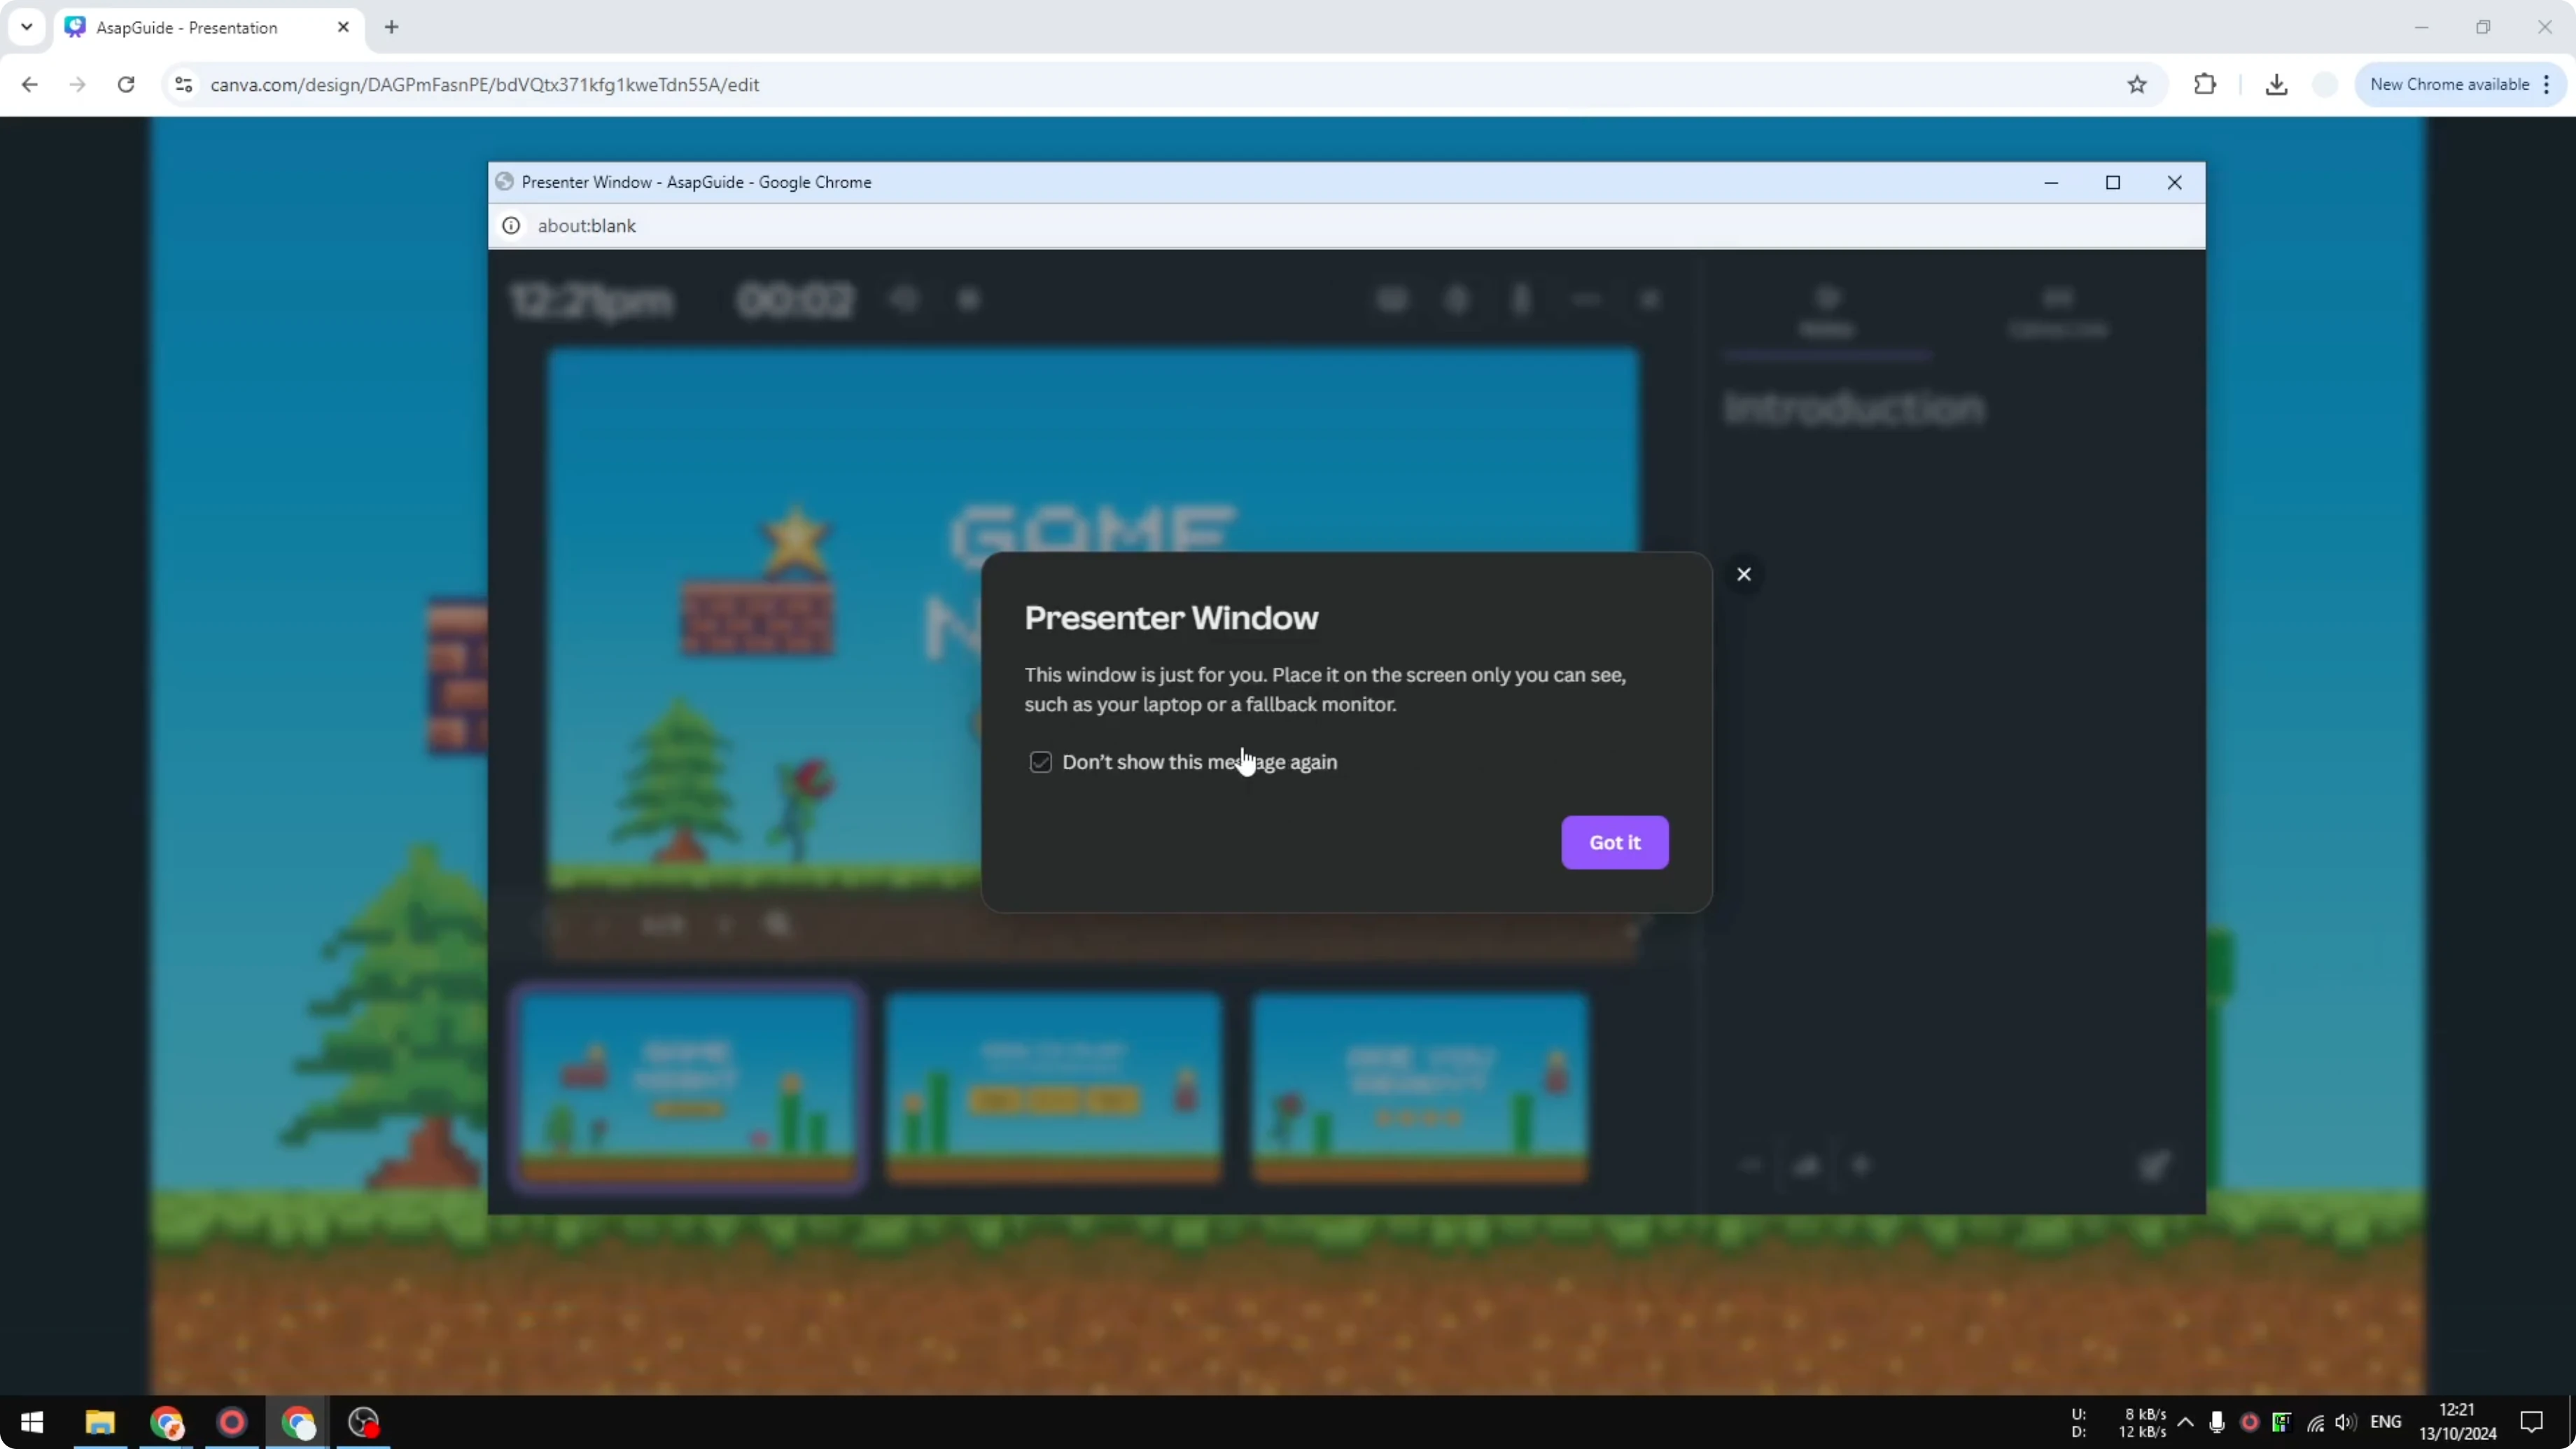Screen dimensions: 2576x1449
Task: Switch input language via ENG indicator
Action: click(x=2385, y=1422)
